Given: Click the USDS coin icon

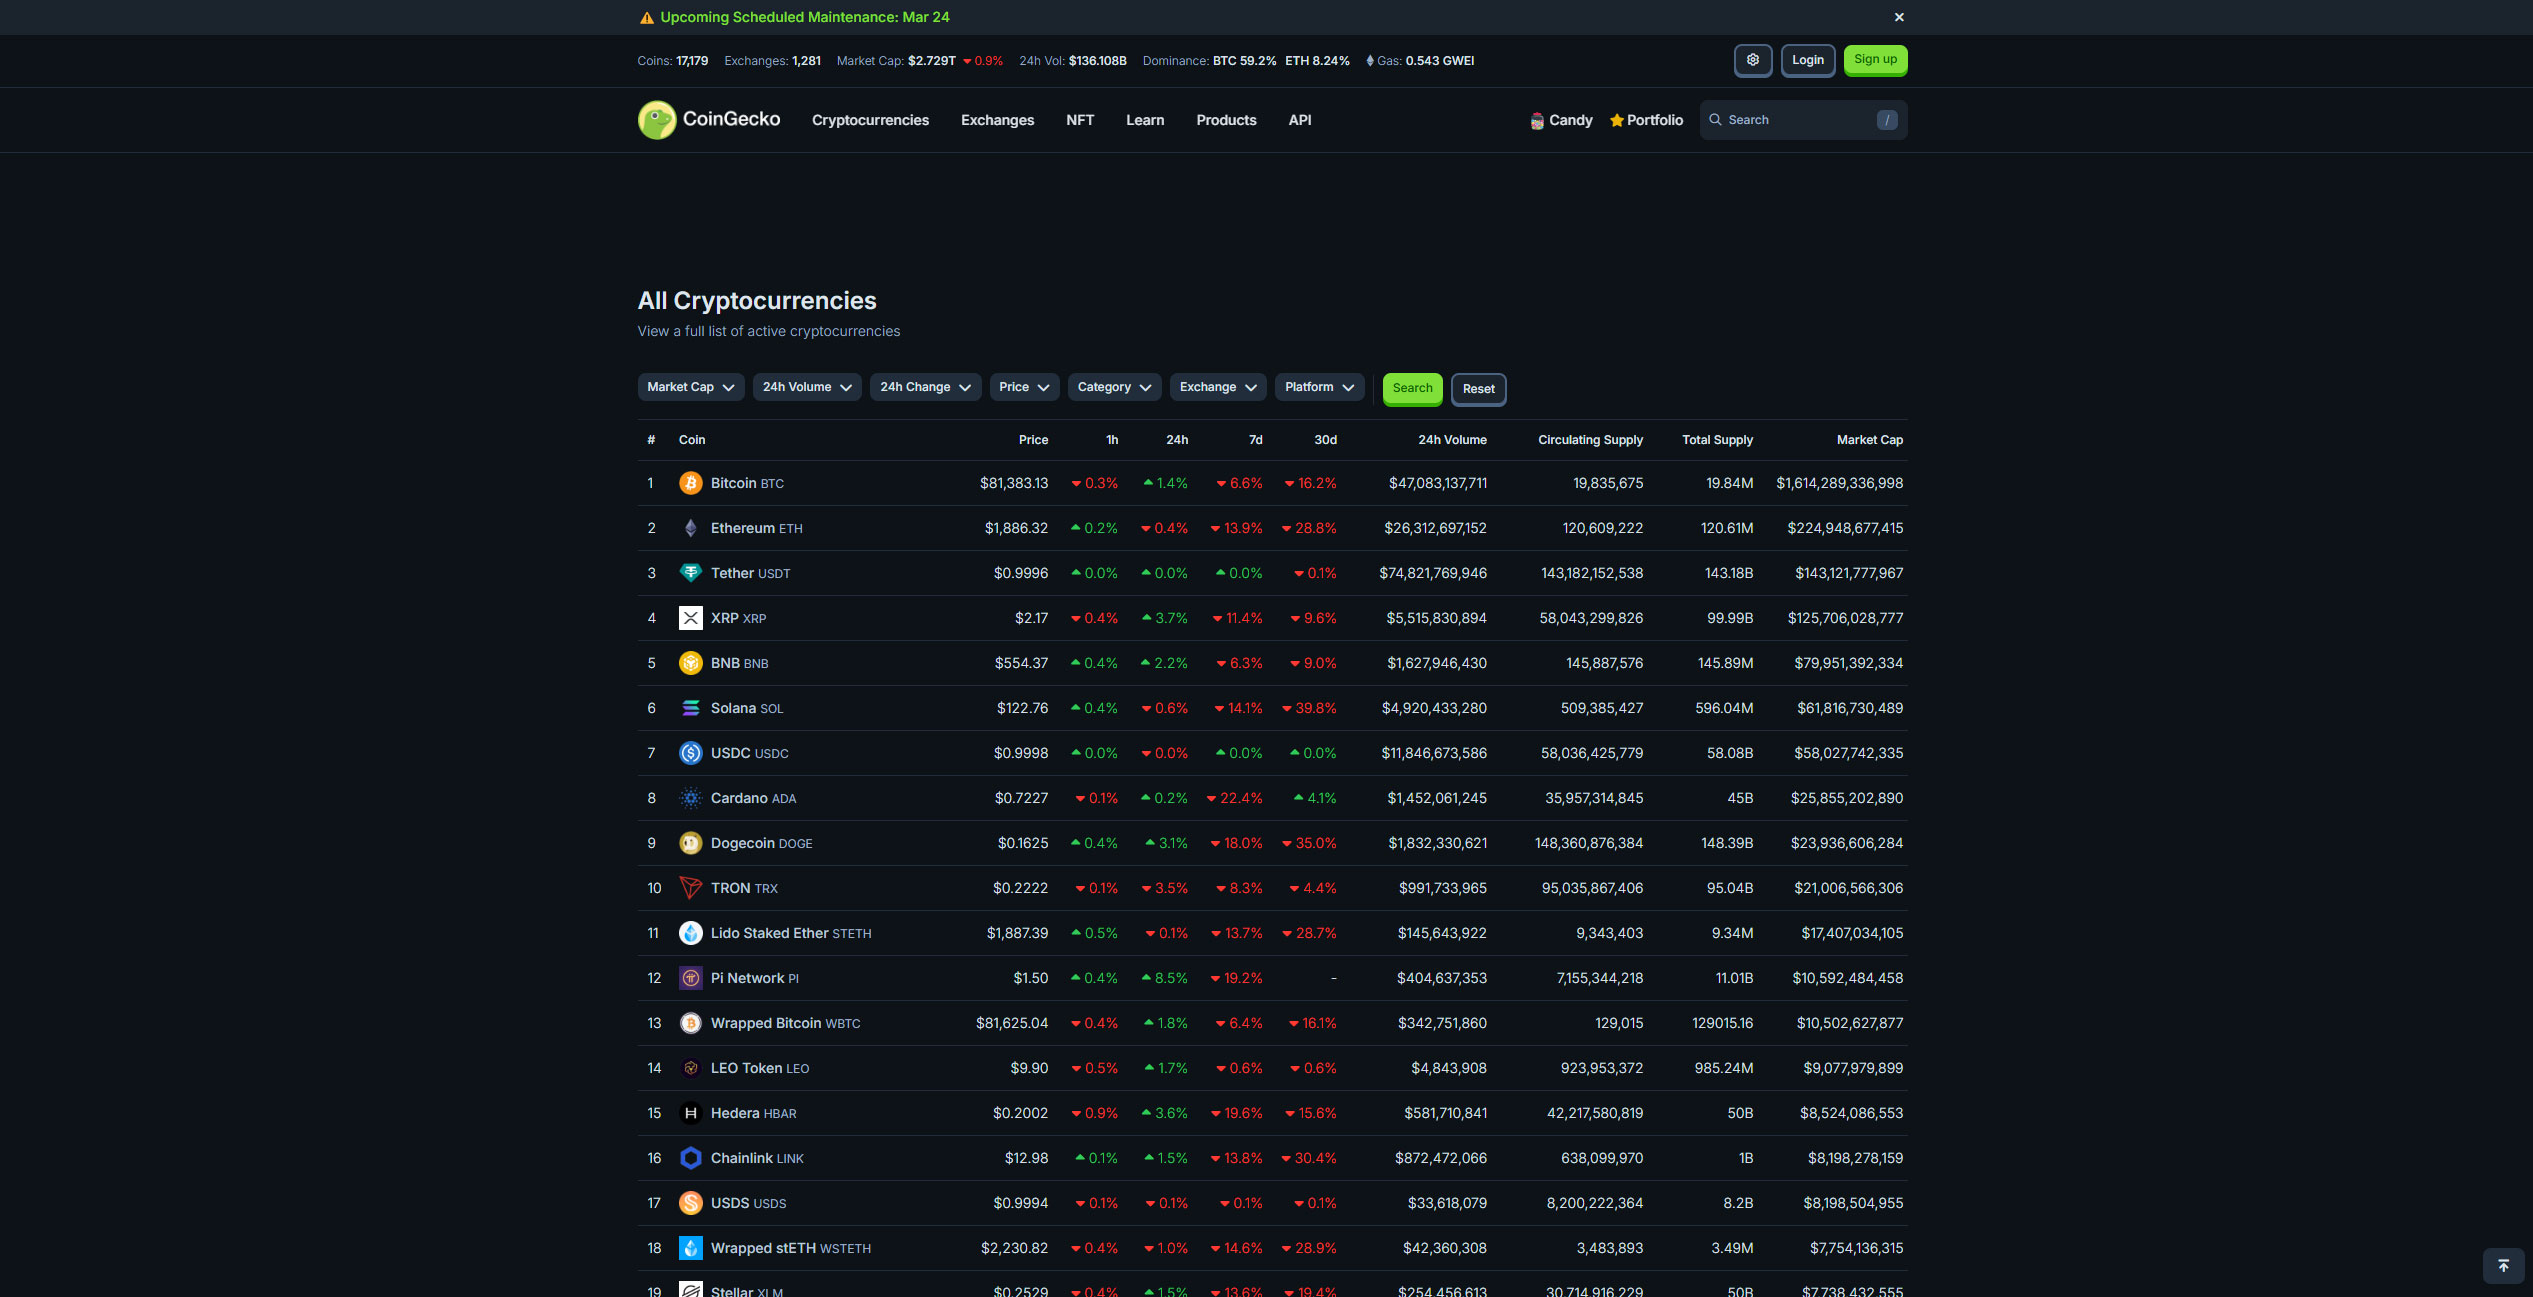Looking at the screenshot, I should click(x=691, y=1203).
